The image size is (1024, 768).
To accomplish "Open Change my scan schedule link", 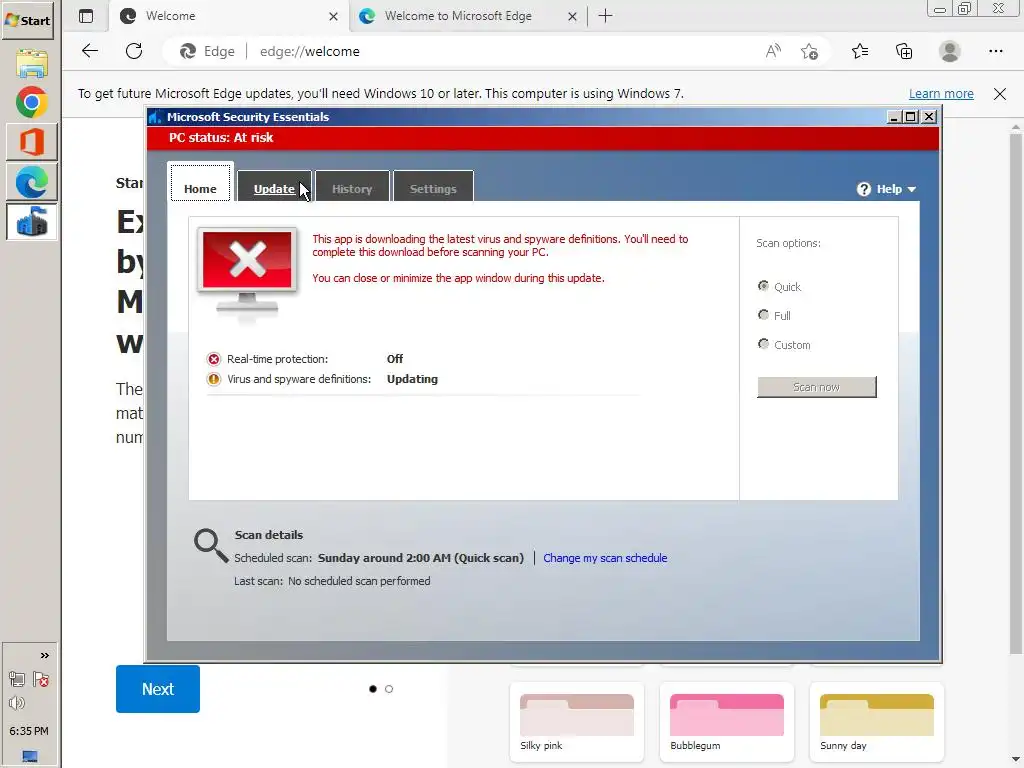I will [605, 558].
